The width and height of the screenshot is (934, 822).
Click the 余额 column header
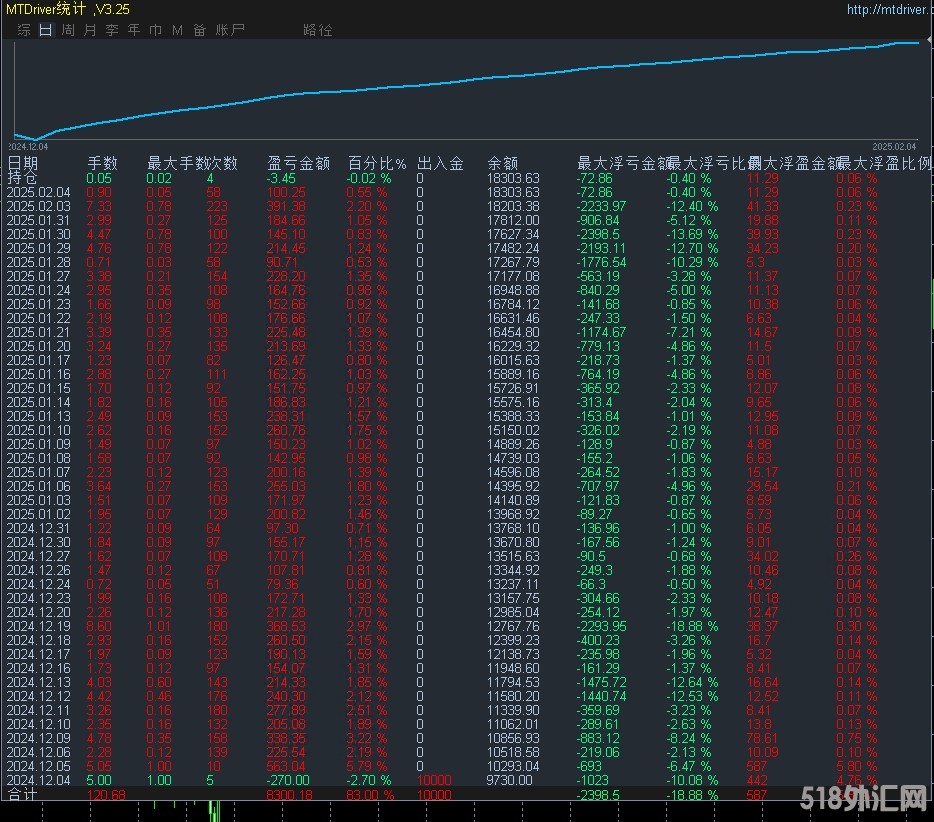(503, 163)
